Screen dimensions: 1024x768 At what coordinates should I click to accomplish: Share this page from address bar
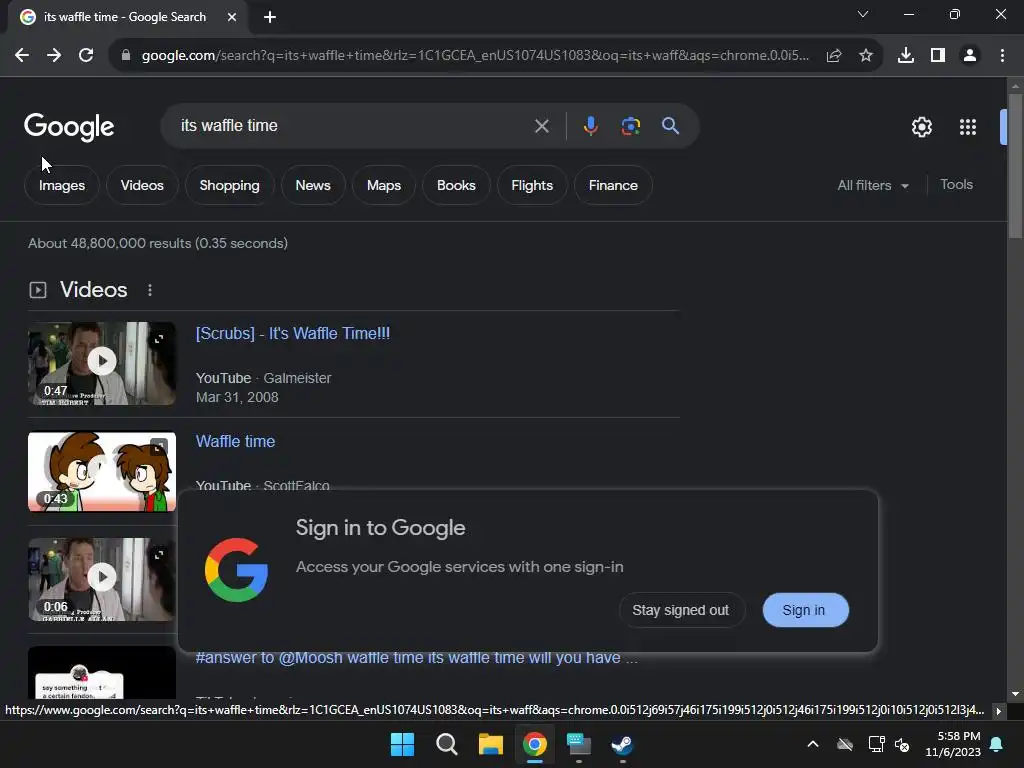(x=834, y=56)
